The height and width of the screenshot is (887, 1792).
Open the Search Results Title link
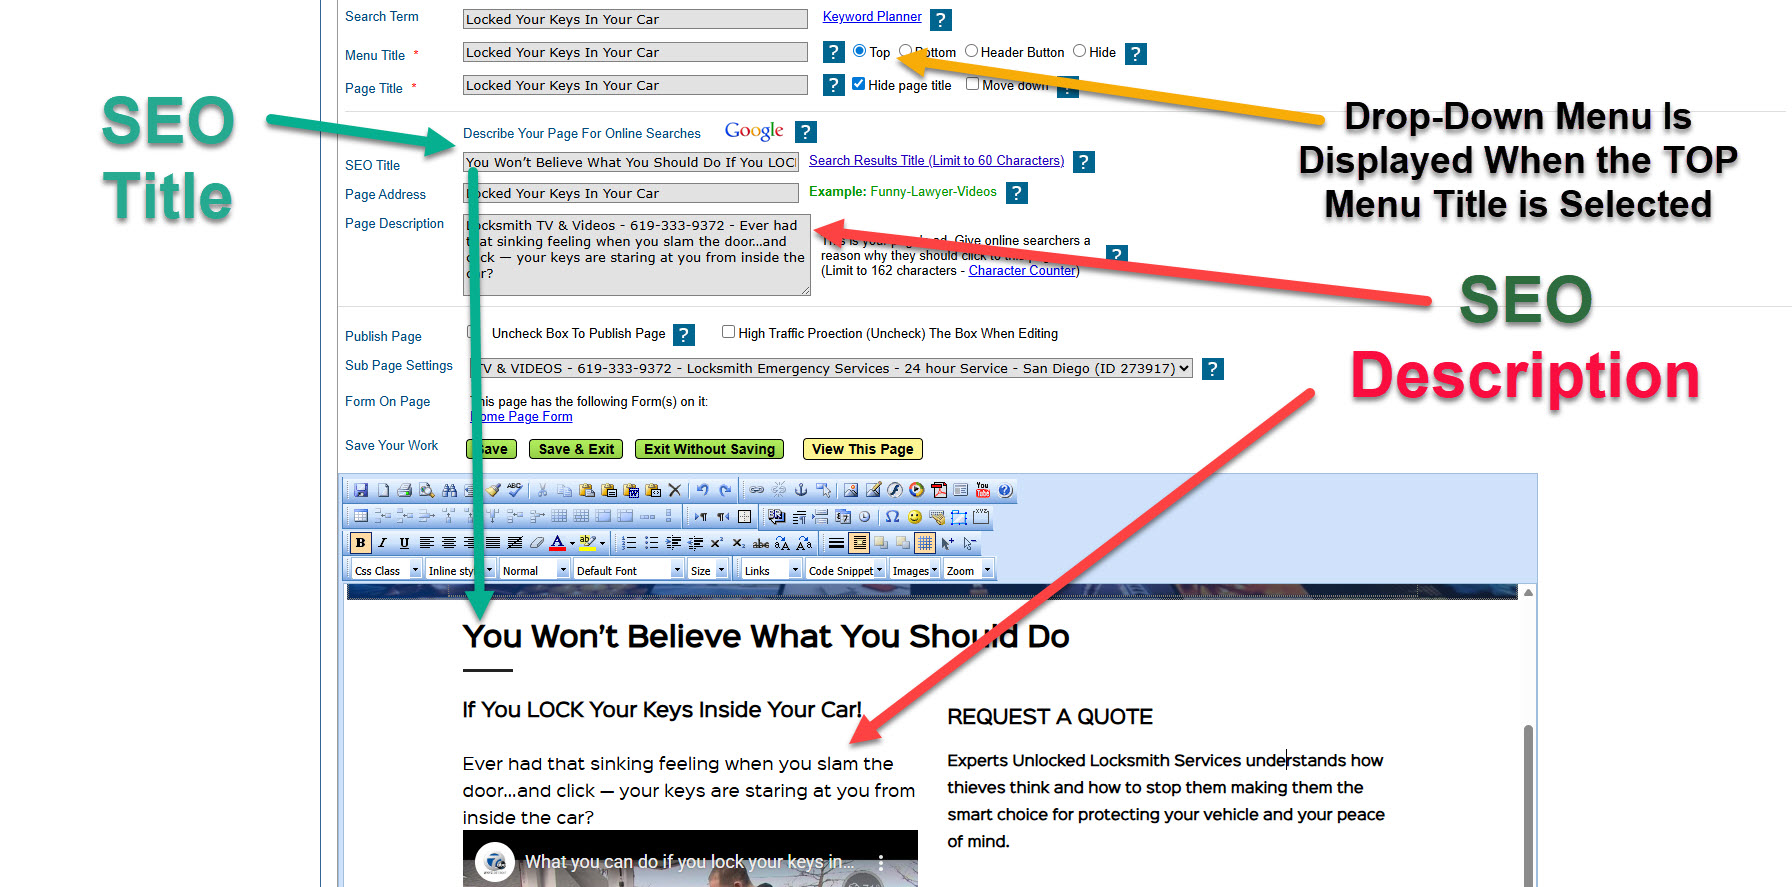click(936, 160)
